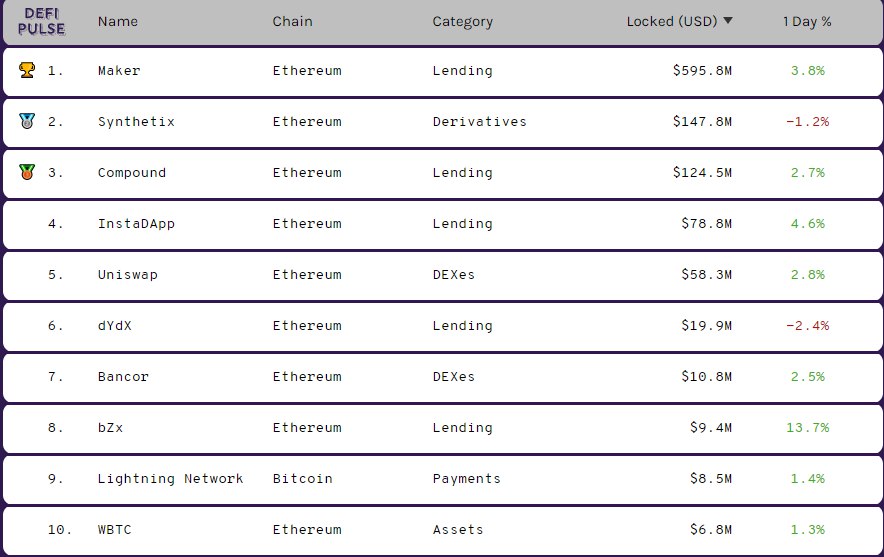Open the bZx listing

[x=110, y=428]
